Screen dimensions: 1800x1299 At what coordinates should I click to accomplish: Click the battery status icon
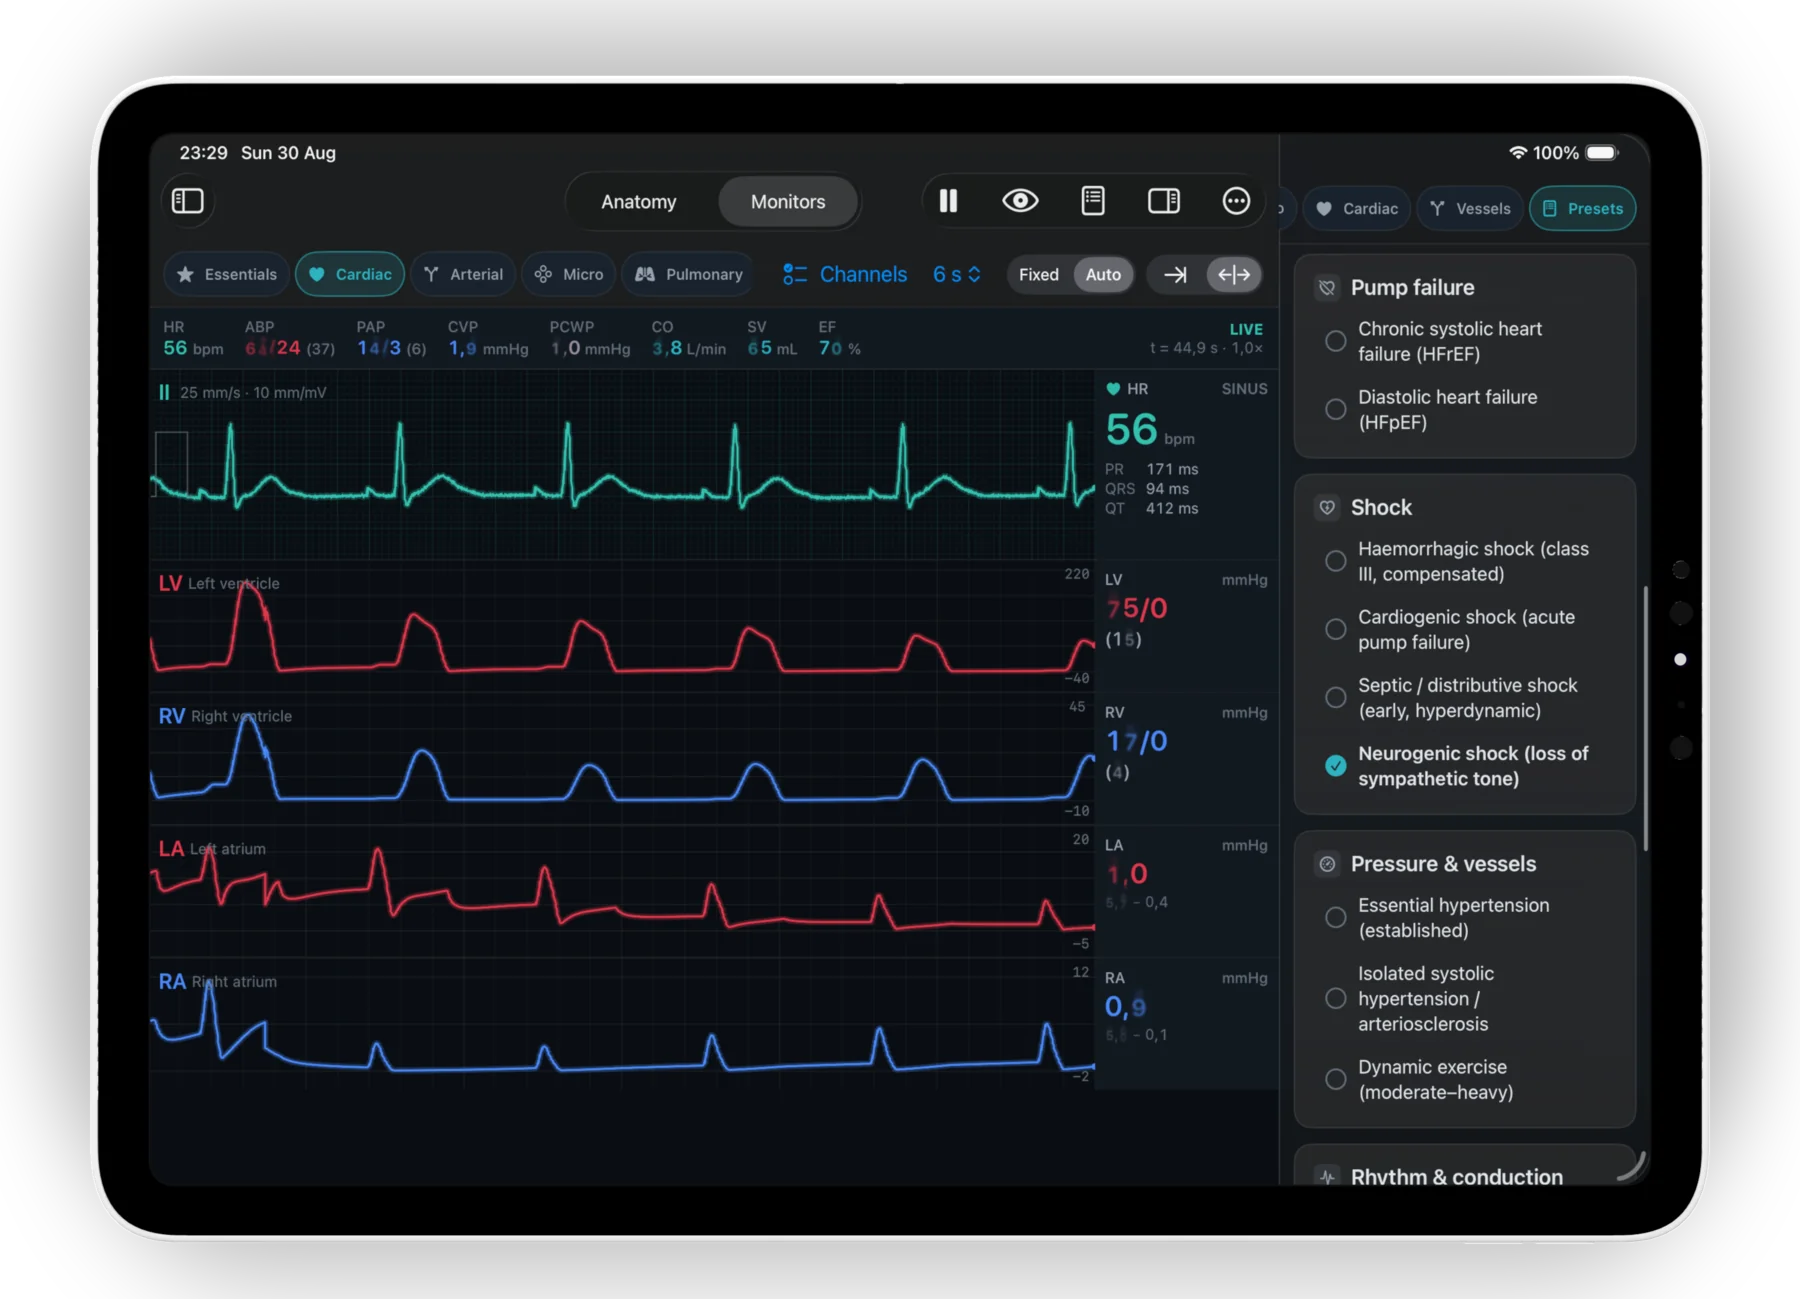pos(1602,153)
